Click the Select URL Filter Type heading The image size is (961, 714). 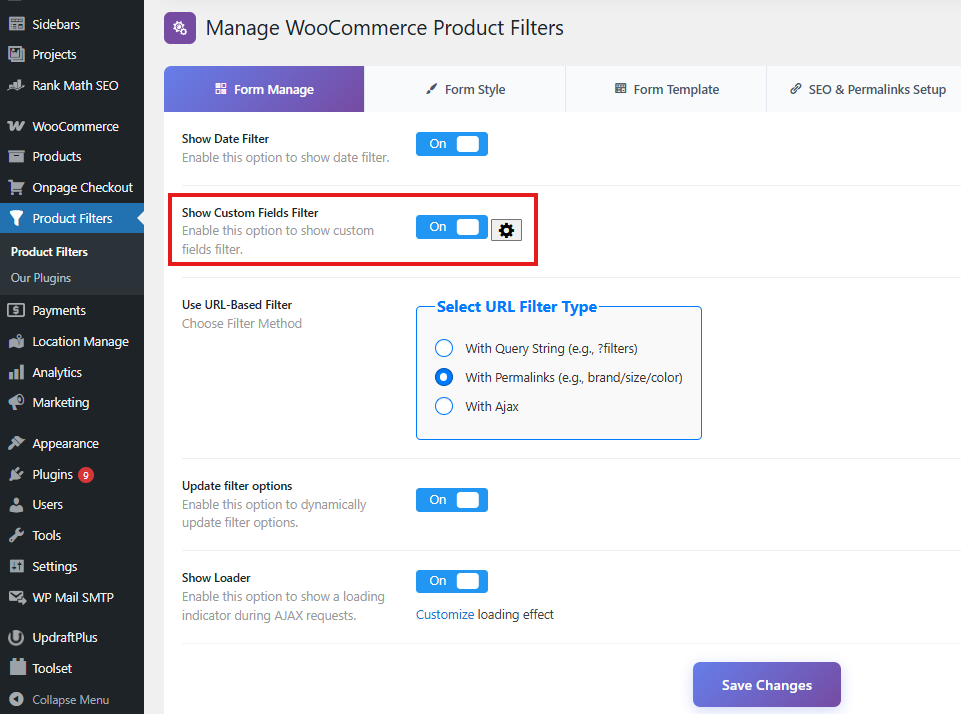tap(517, 306)
